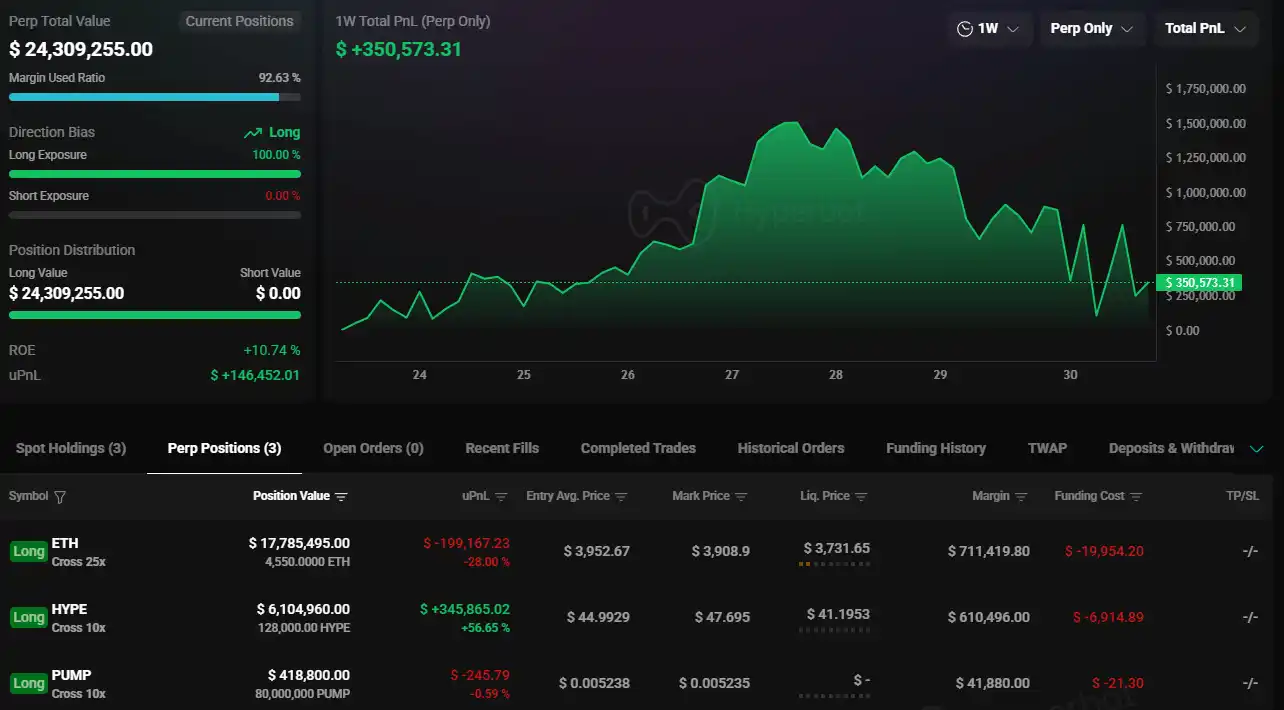Expand the hidden tabs chevron

click(1257, 449)
